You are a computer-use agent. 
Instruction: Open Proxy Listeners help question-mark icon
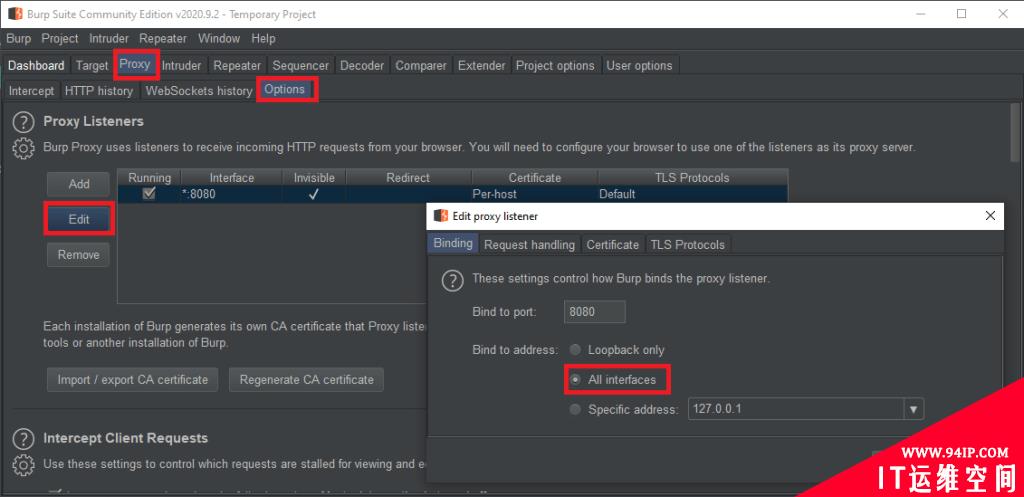[23, 122]
